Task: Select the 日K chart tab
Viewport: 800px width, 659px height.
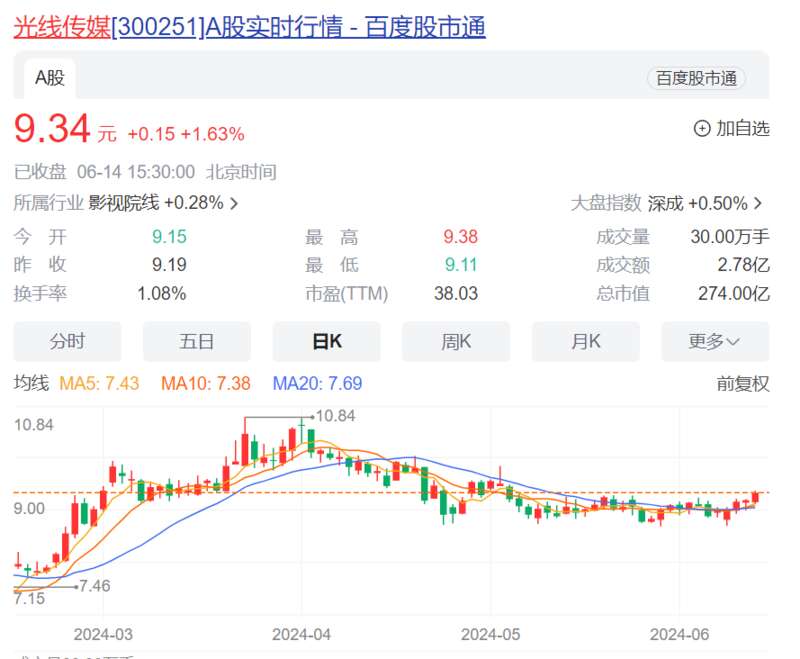Action: coord(327,341)
